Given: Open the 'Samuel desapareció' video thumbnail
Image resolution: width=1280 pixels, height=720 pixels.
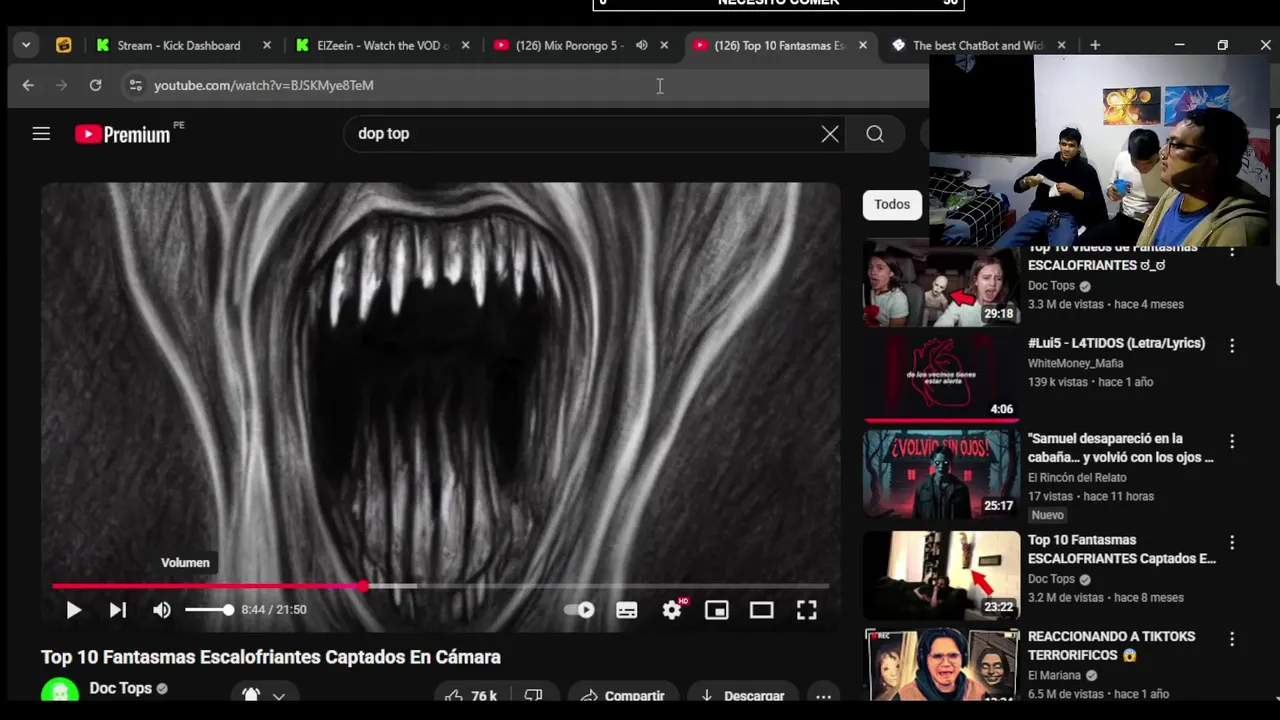Looking at the screenshot, I should pyautogui.click(x=941, y=474).
